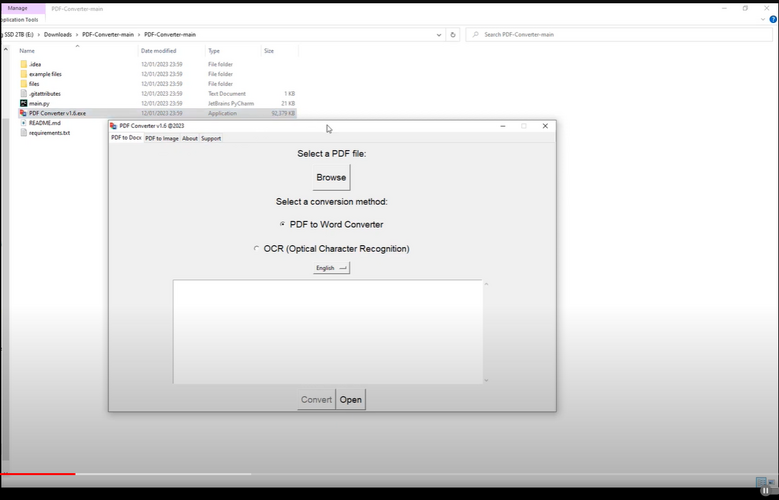Viewport: 779px width, 500px height.
Task: Click the text area scroll up arrow
Action: tap(486, 284)
